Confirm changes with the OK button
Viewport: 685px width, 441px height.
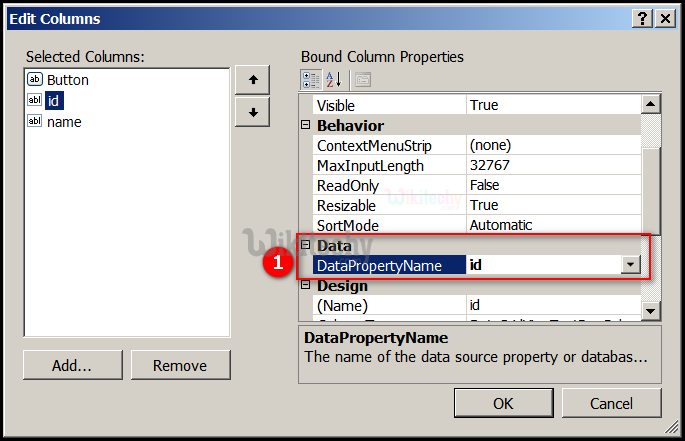coord(503,403)
